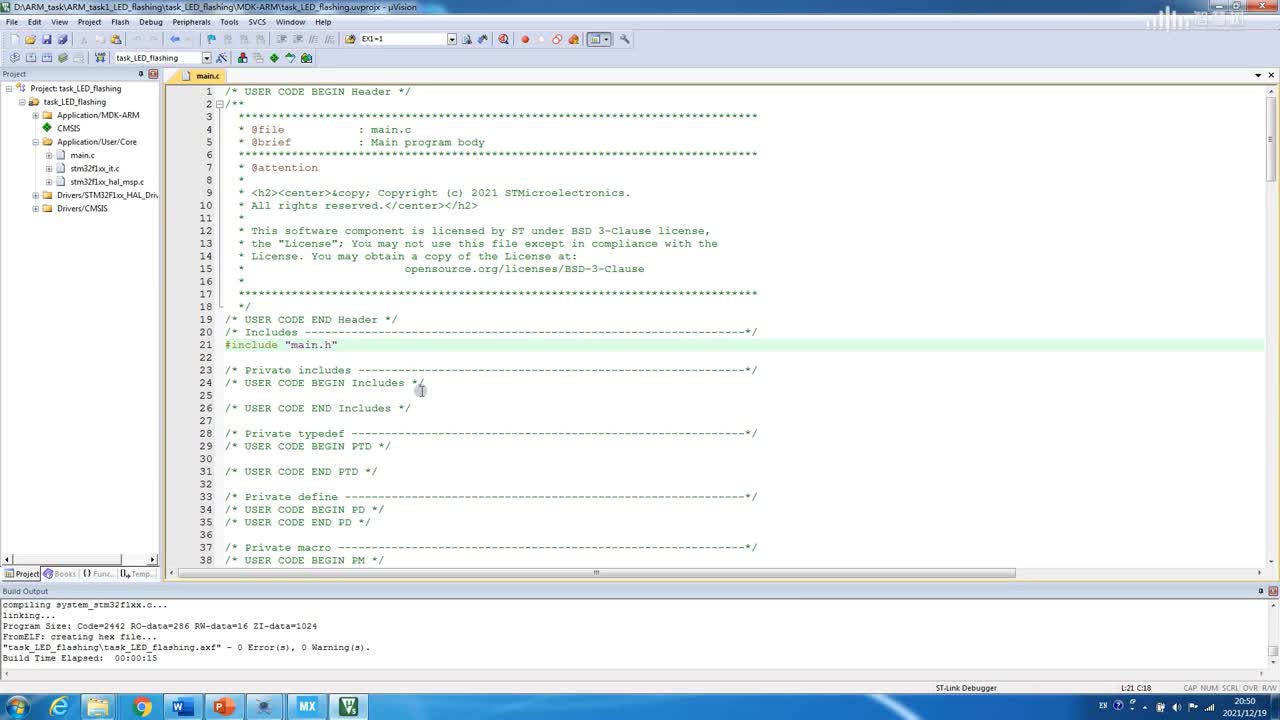Click the Find text input field
1280x720 pixels.
(402, 39)
